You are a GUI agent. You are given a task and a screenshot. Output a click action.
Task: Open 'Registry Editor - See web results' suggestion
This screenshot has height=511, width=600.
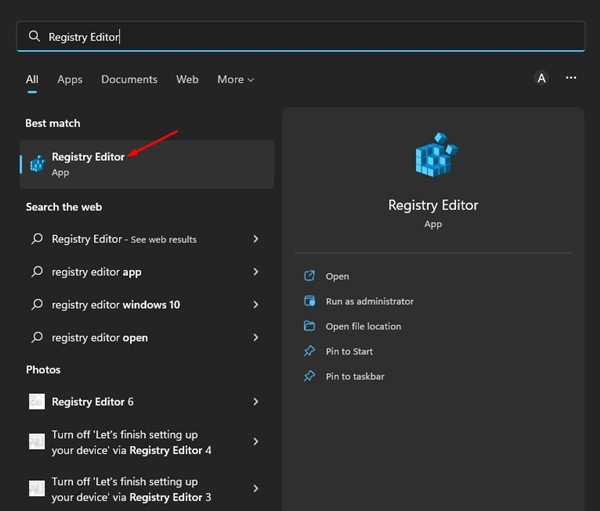click(124, 239)
